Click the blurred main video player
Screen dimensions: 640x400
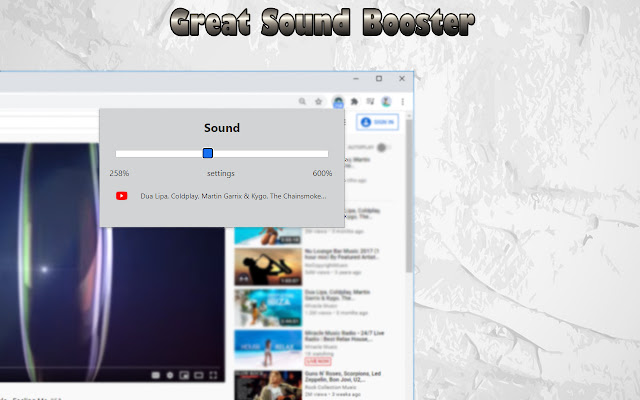click(x=112, y=262)
